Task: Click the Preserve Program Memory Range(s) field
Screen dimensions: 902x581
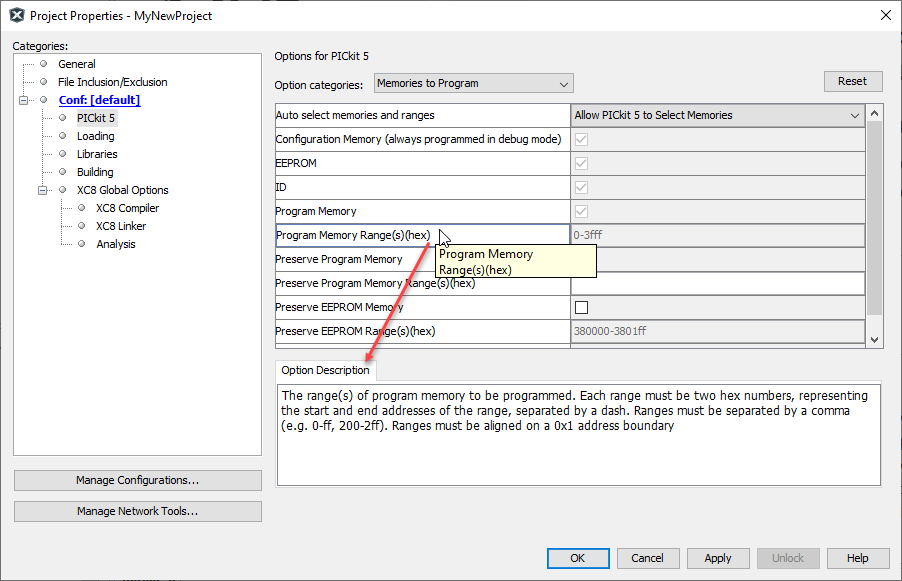Action: click(x=717, y=283)
